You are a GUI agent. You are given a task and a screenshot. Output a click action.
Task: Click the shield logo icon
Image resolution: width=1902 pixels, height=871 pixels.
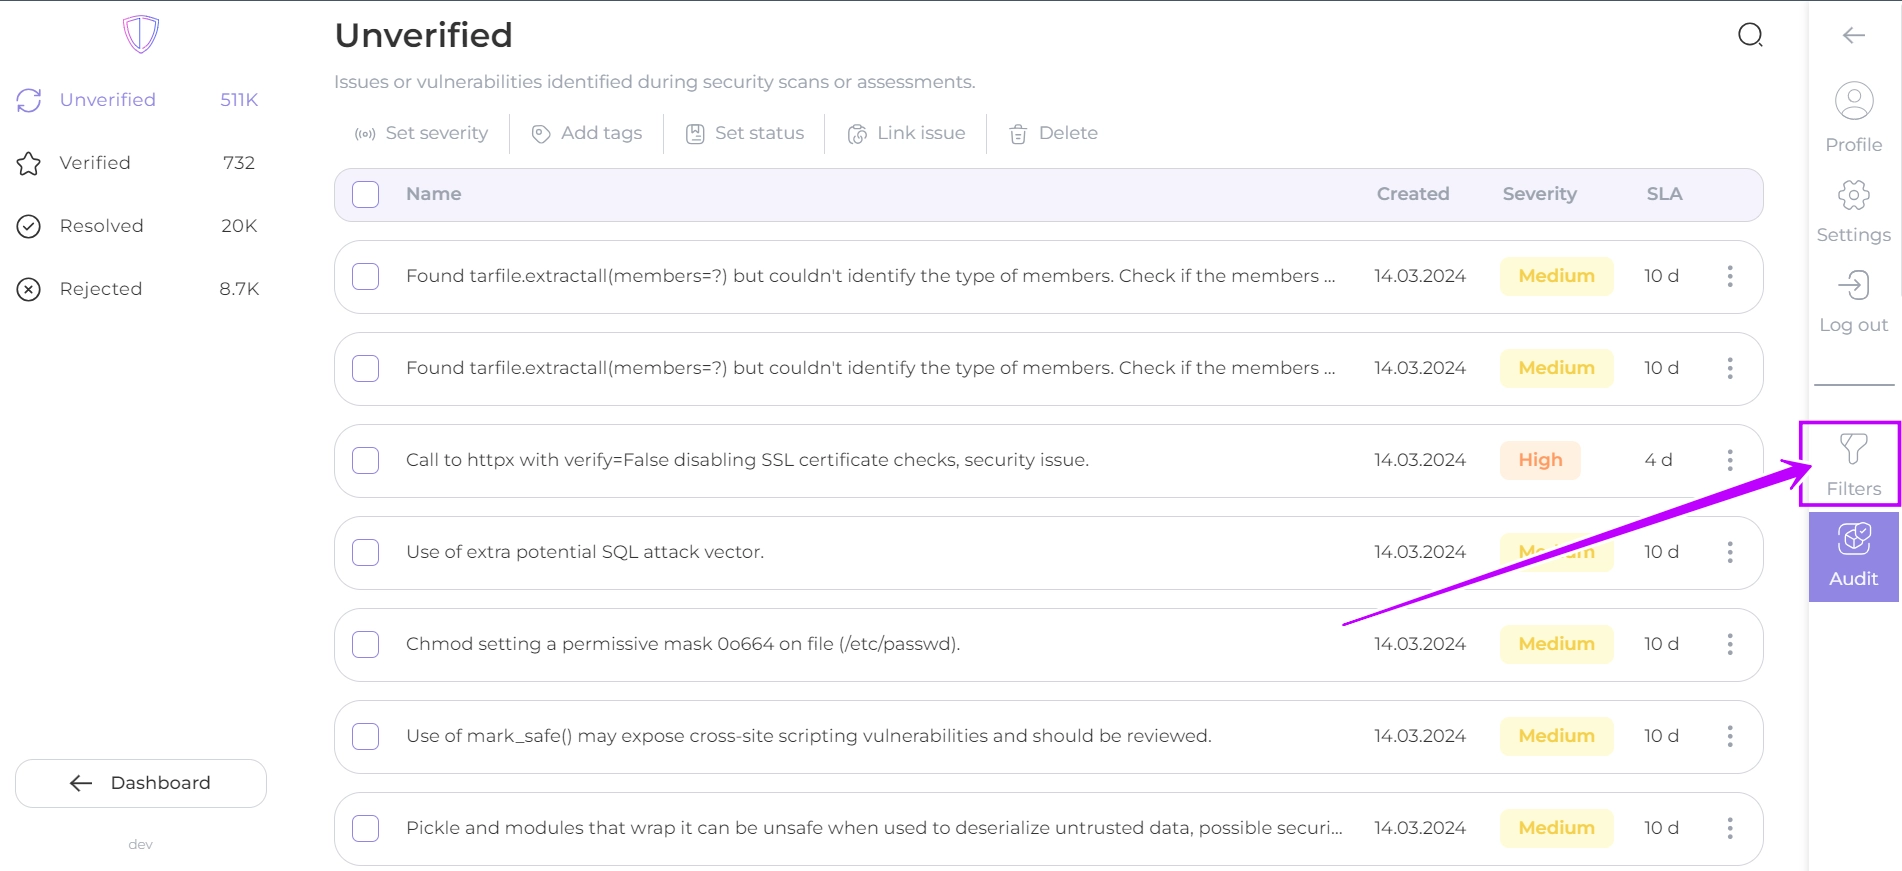[x=141, y=34]
